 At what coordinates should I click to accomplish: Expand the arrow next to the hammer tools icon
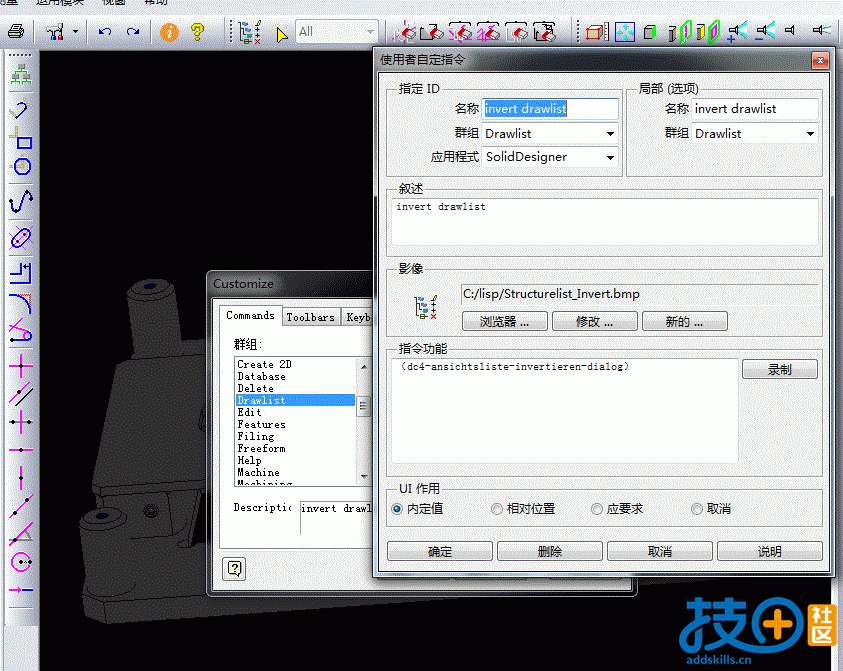coord(75,32)
